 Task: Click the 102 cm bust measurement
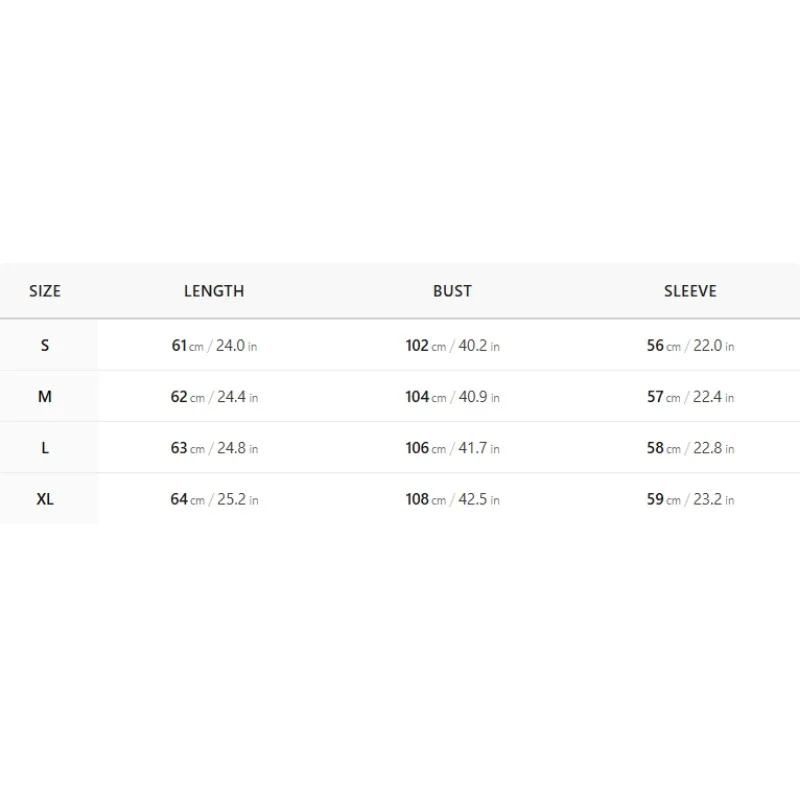coord(426,345)
